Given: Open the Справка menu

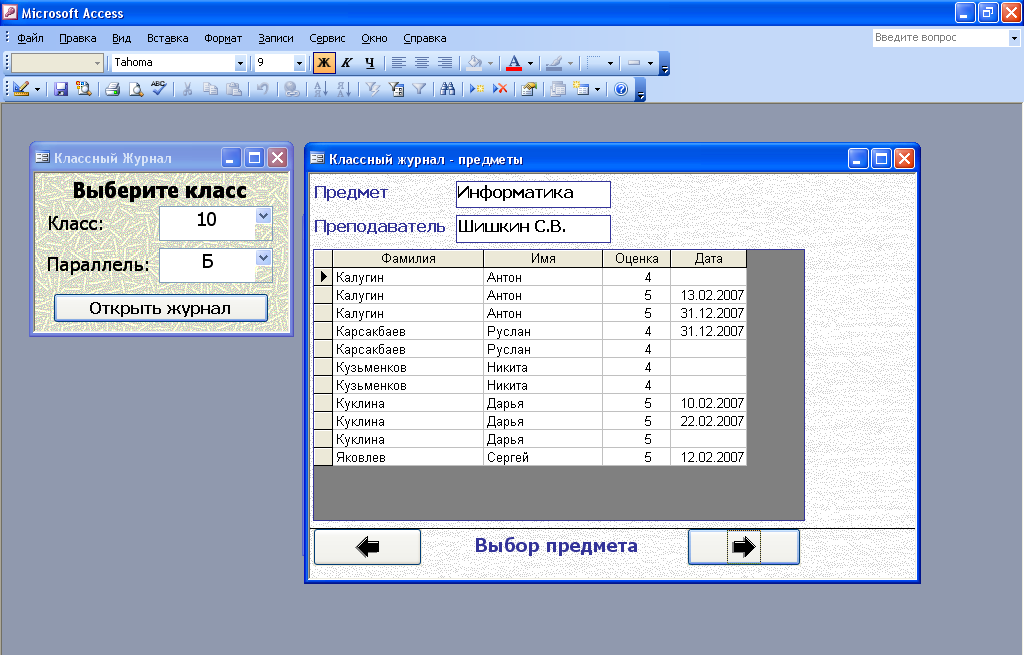Looking at the screenshot, I should 425,39.
